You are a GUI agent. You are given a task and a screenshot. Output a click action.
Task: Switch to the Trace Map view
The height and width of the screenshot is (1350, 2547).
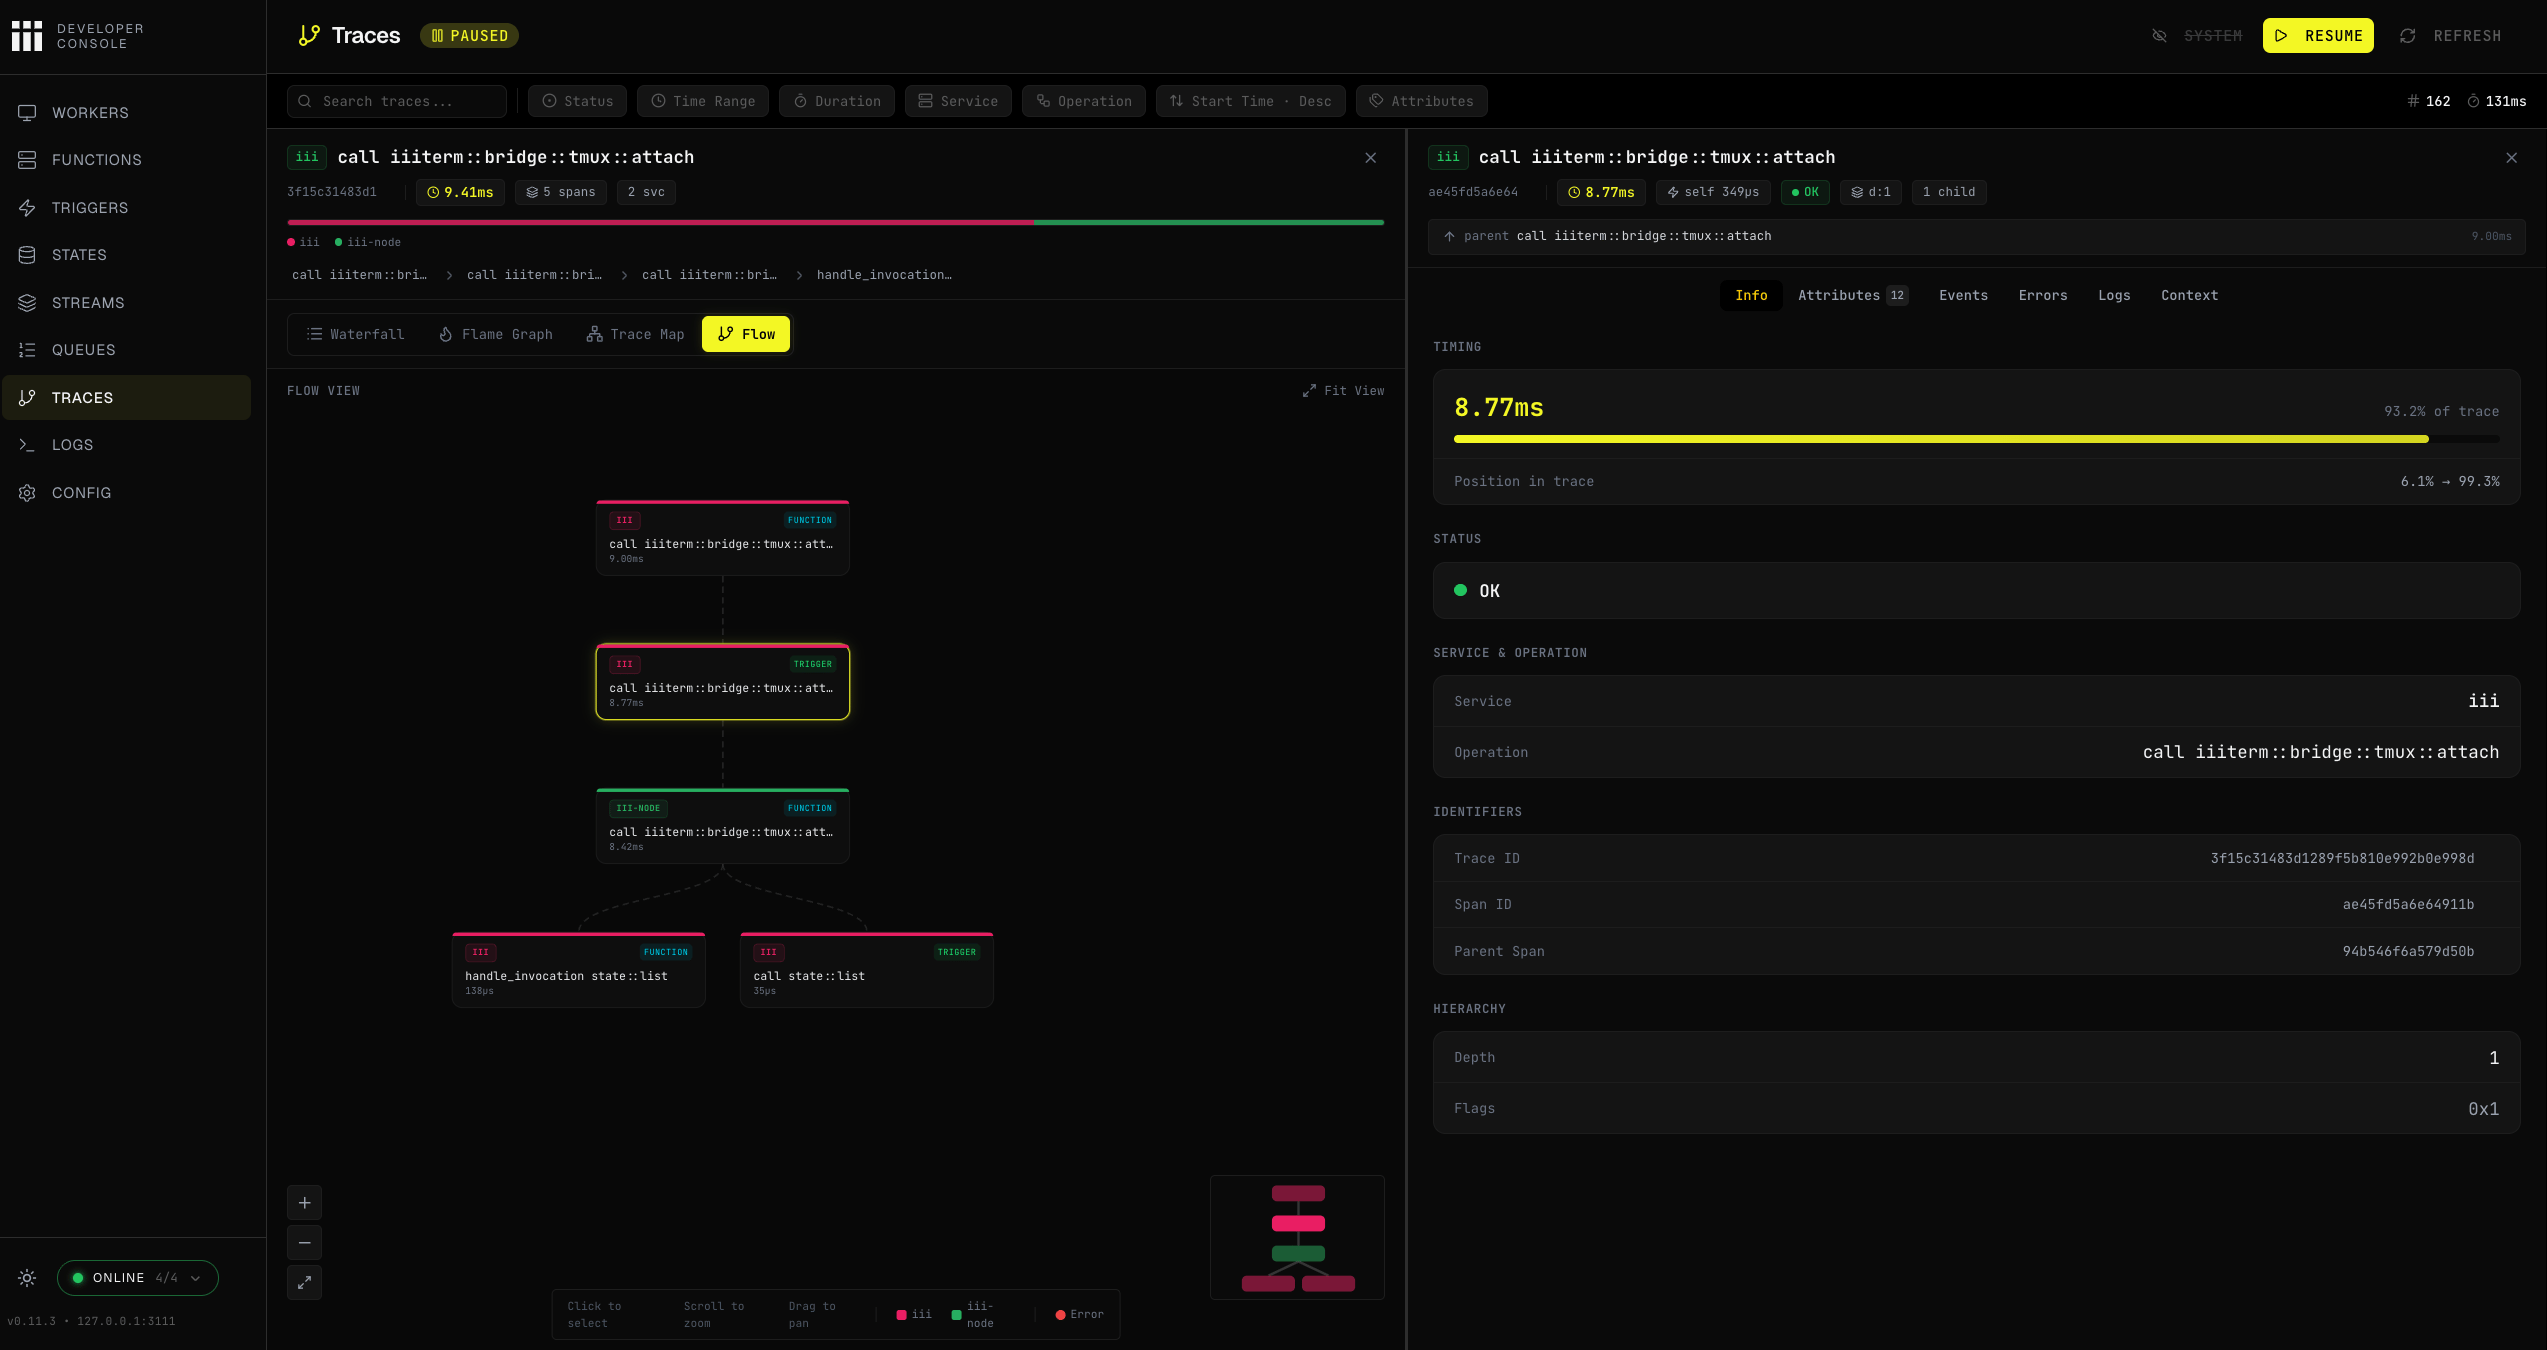point(635,334)
